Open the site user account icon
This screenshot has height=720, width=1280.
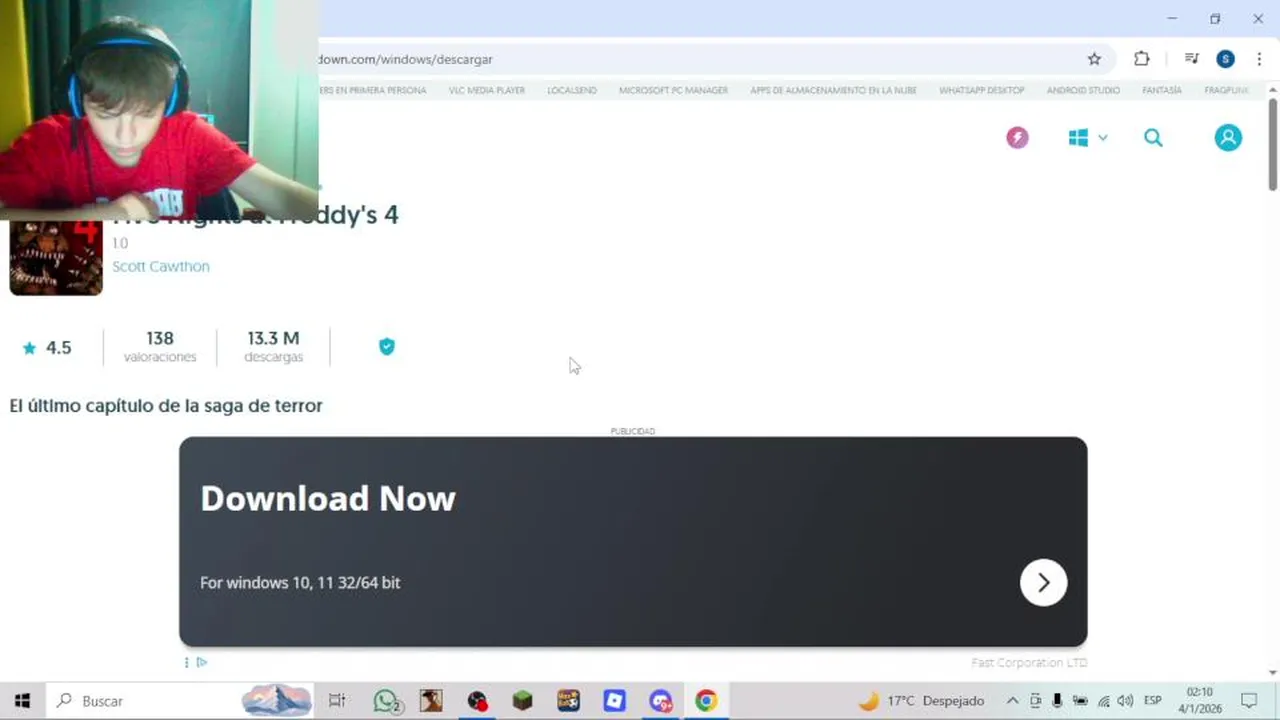click(x=1228, y=138)
